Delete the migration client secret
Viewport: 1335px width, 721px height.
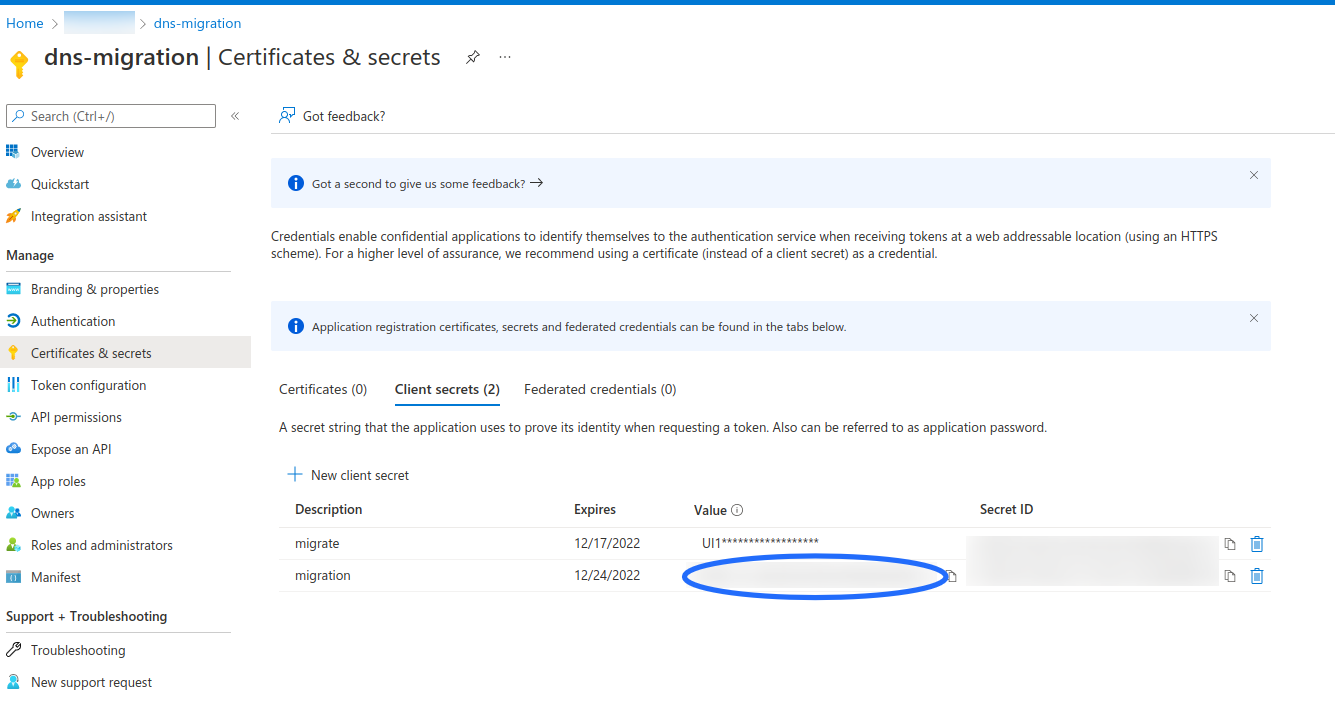(x=1257, y=576)
